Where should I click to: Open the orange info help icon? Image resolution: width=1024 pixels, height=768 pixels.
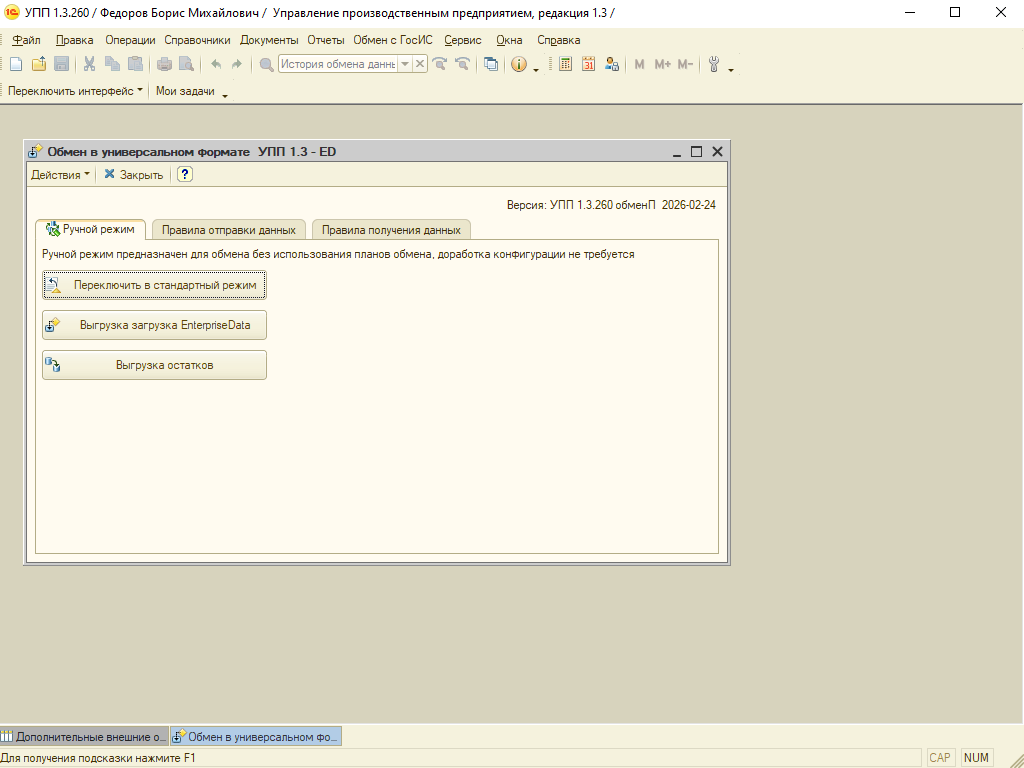click(519, 64)
